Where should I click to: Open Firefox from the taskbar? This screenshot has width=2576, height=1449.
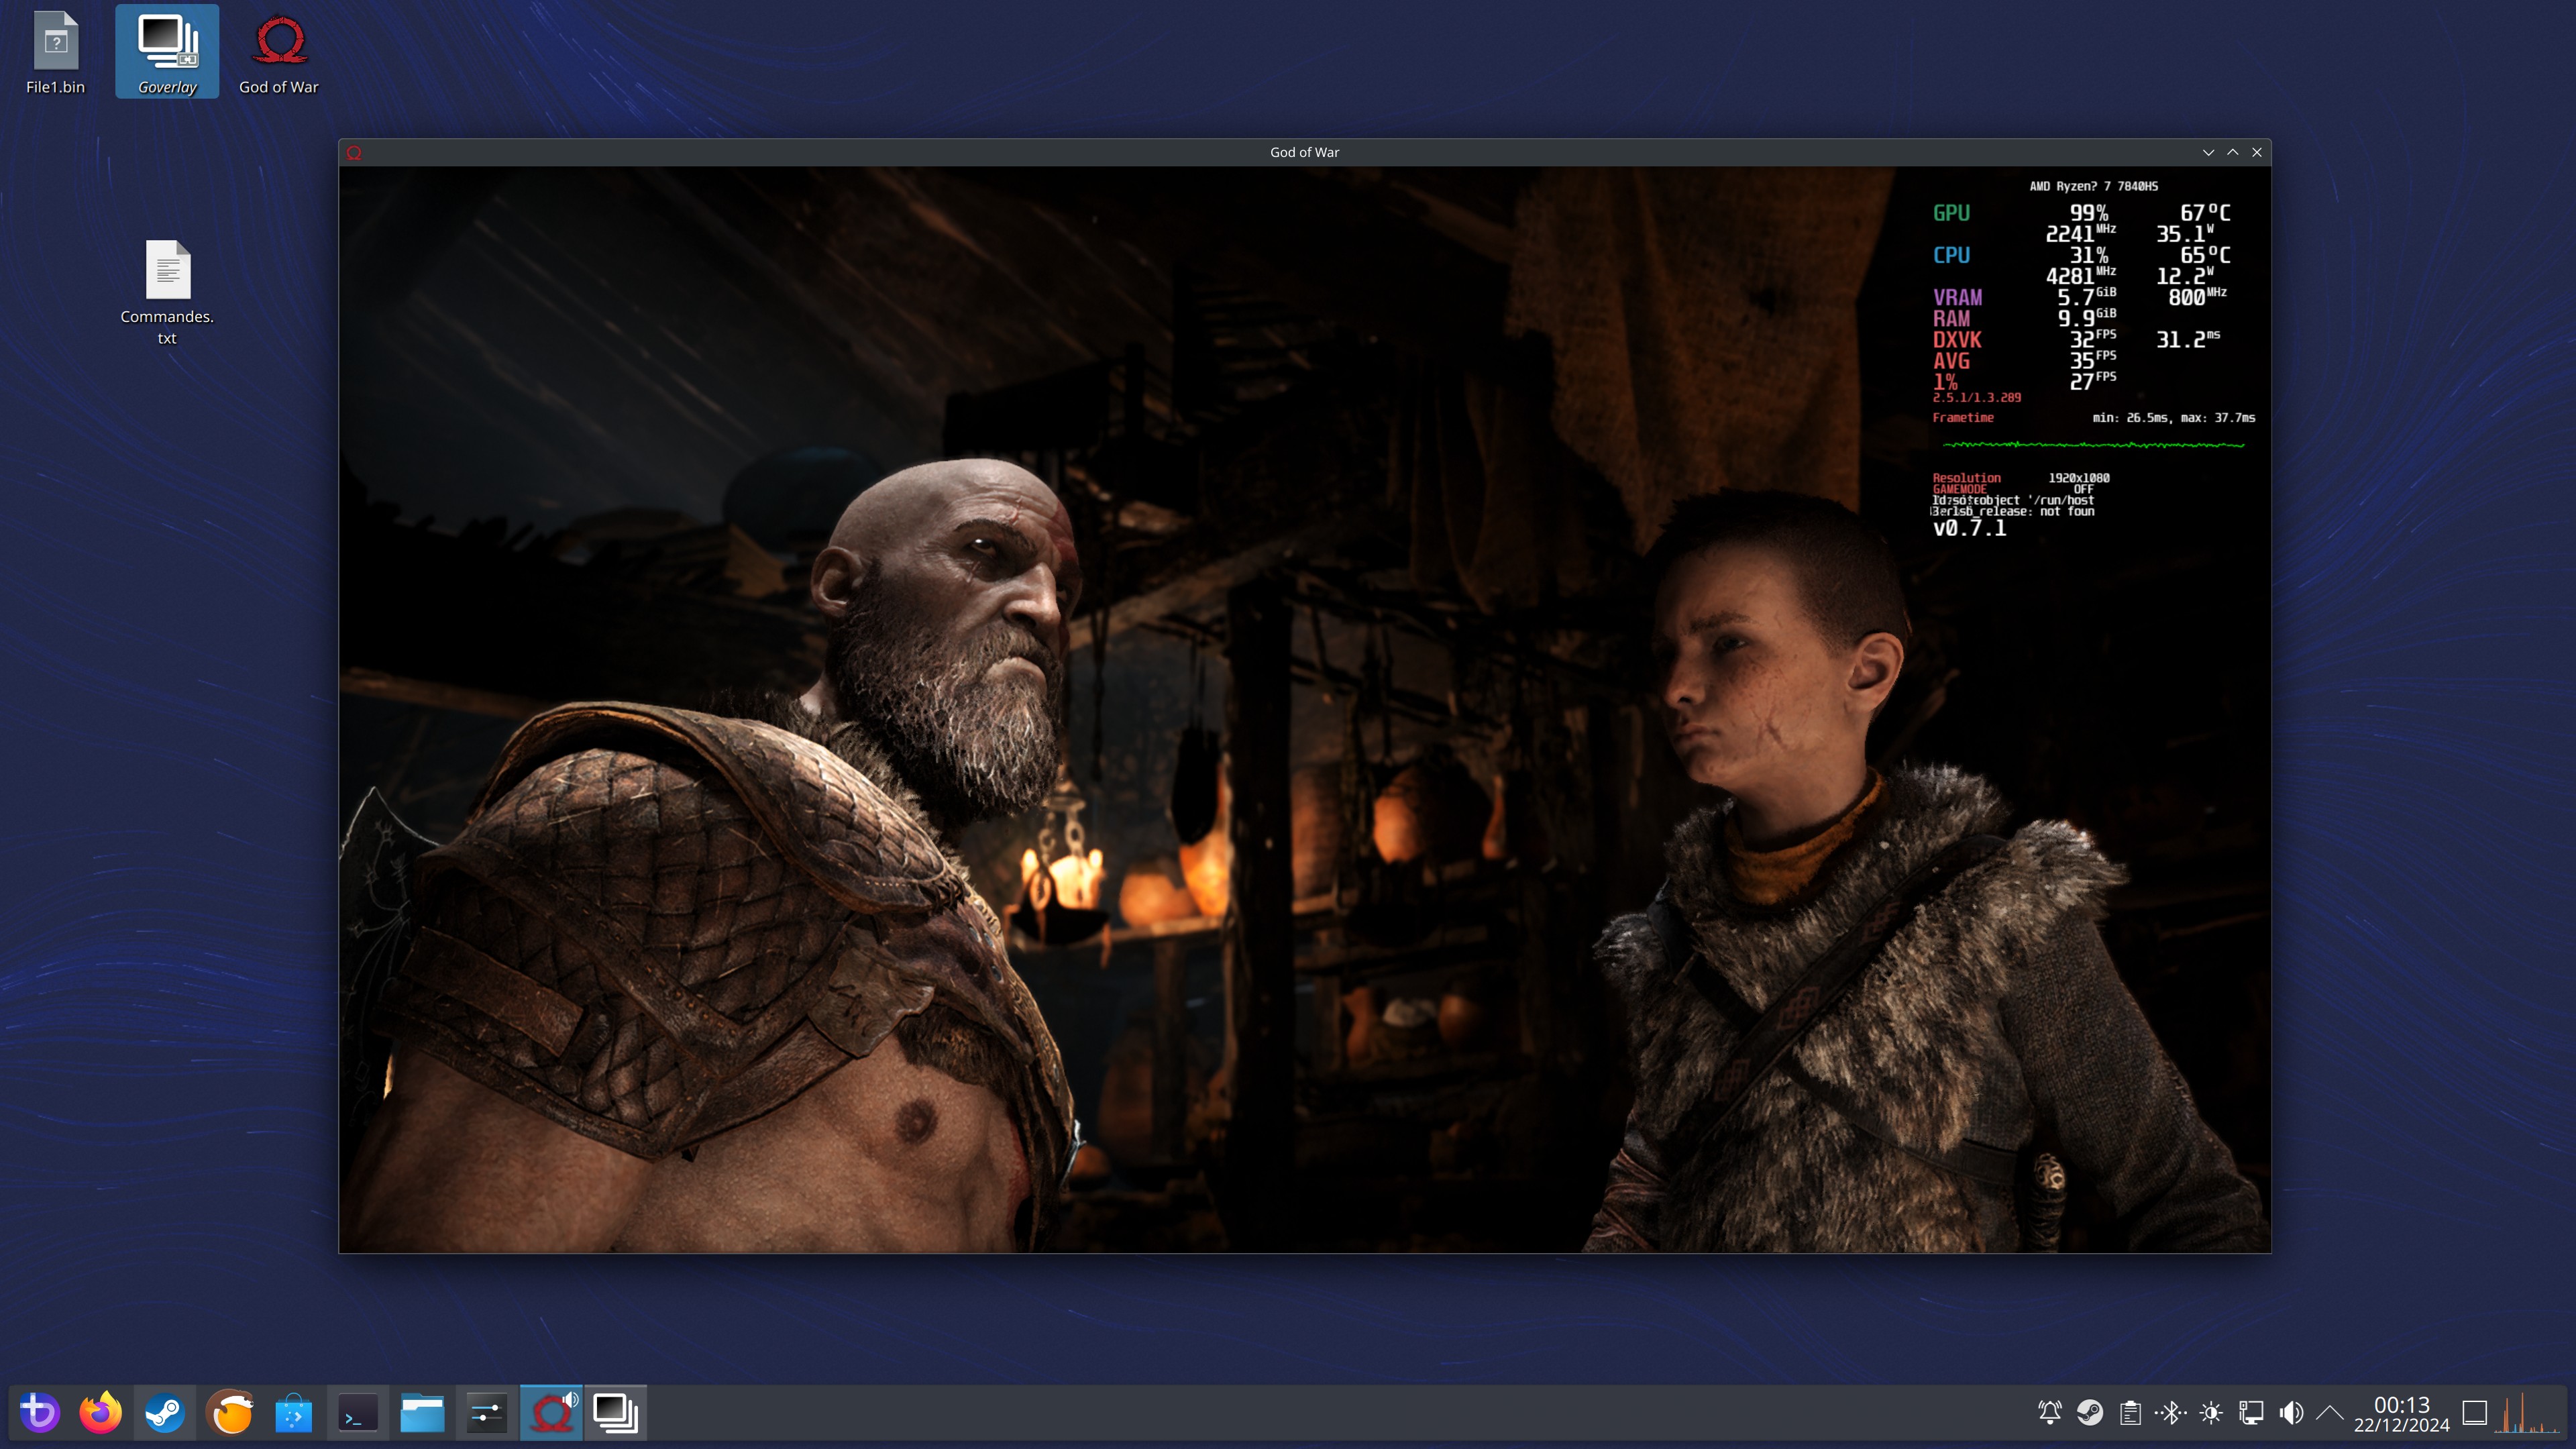tap(101, 1412)
